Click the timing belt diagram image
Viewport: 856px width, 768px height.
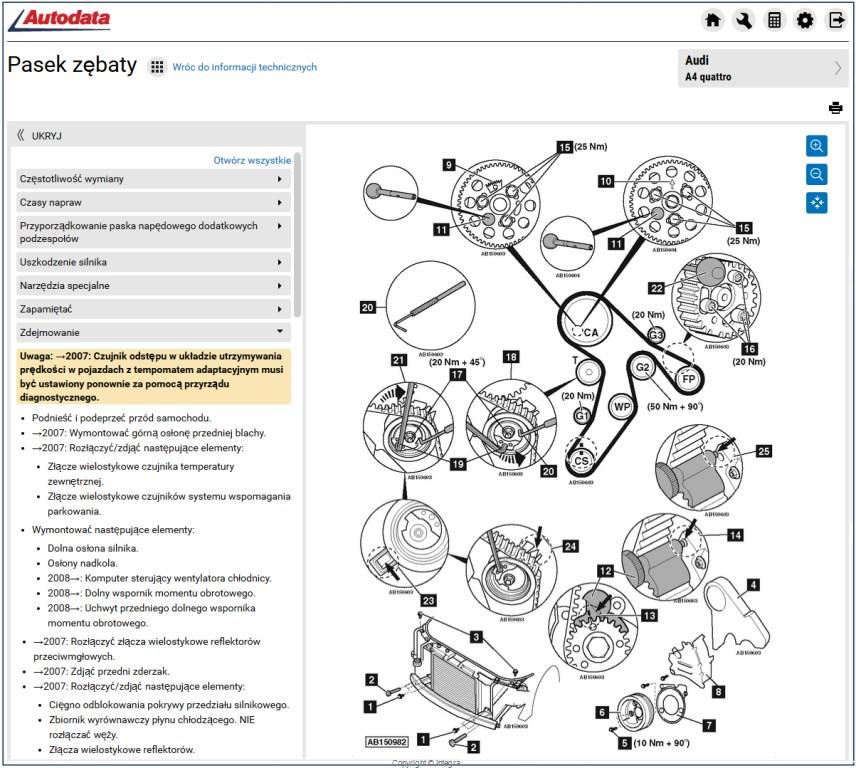click(565, 445)
